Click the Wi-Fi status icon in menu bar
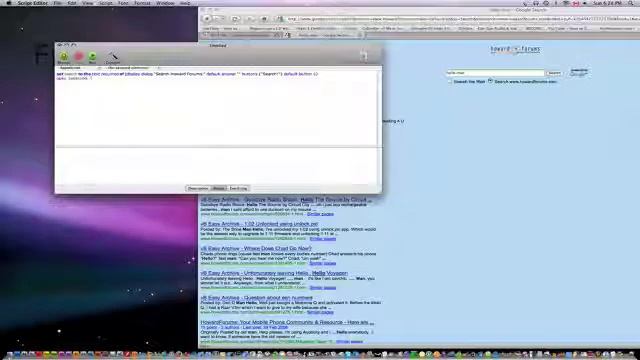This screenshot has width=640, height=360. 565,3
